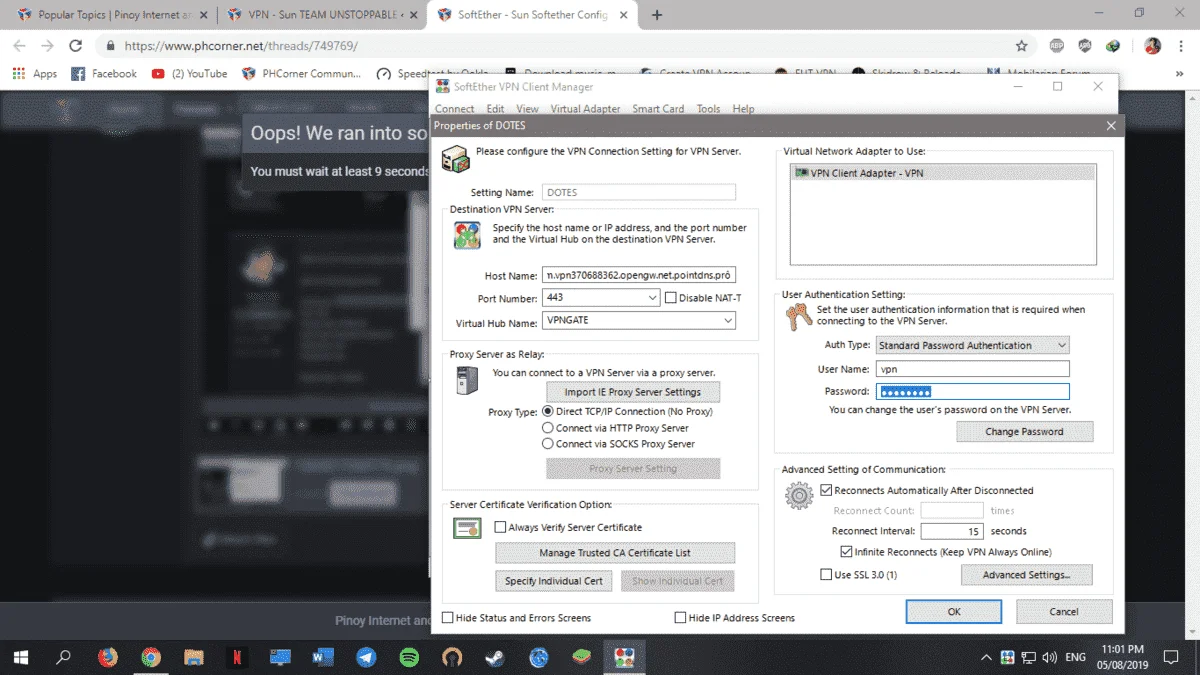
Task: Cancel the Properties of DOTES dialog
Action: (1064, 611)
